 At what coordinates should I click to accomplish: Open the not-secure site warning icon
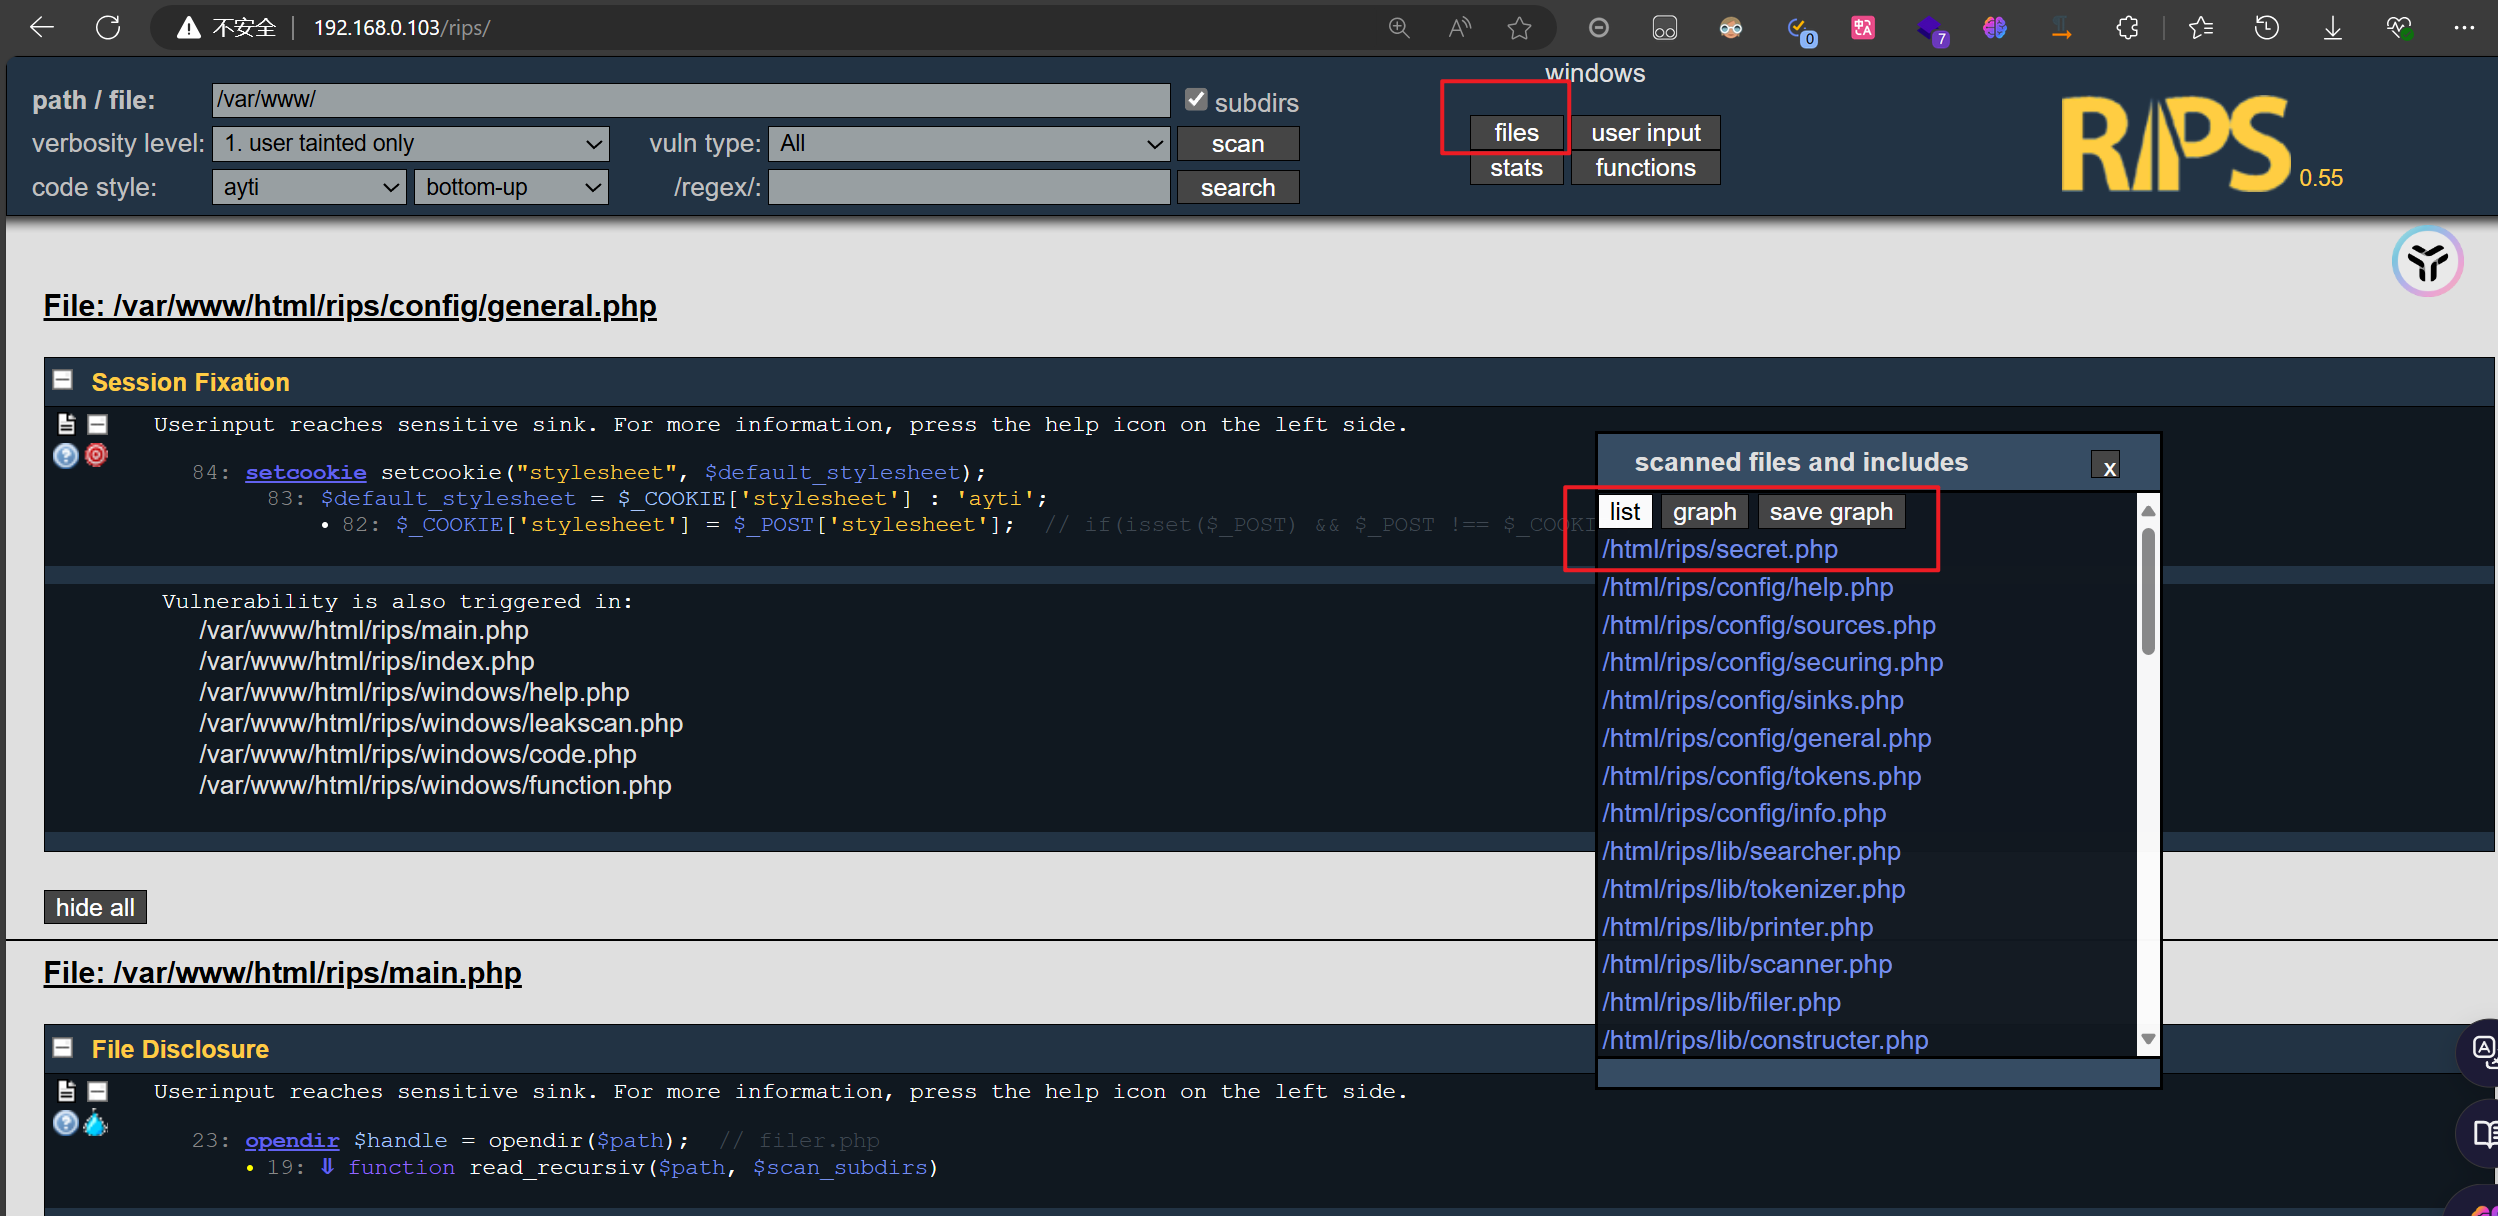click(188, 28)
